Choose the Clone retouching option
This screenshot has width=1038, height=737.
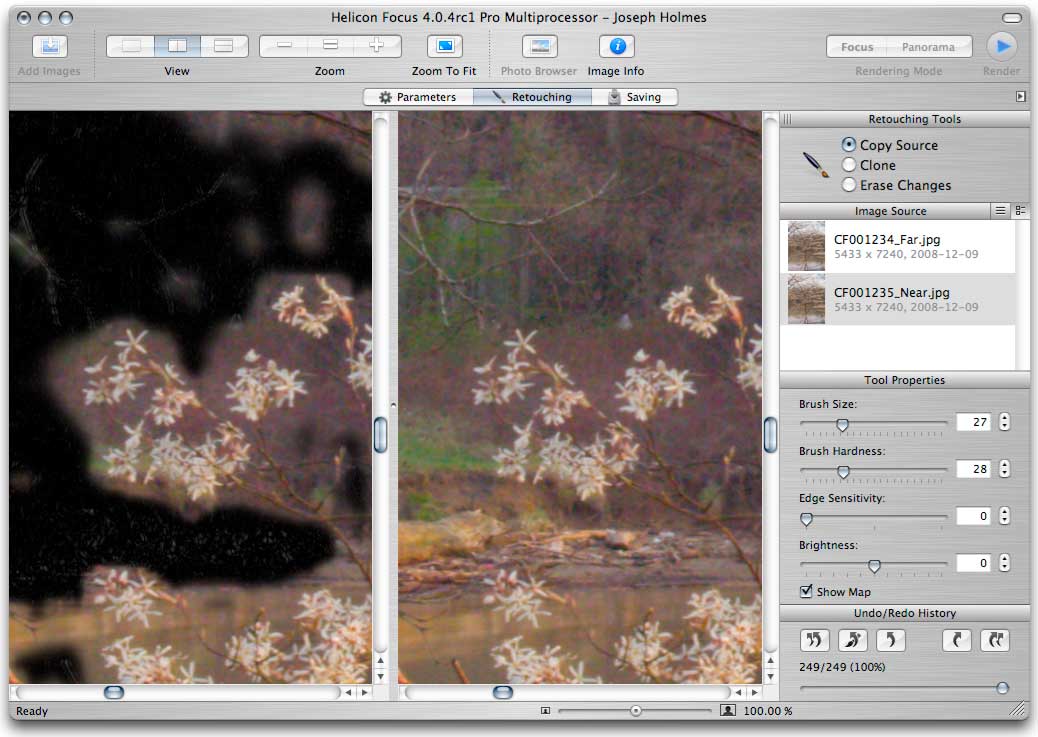(849, 165)
